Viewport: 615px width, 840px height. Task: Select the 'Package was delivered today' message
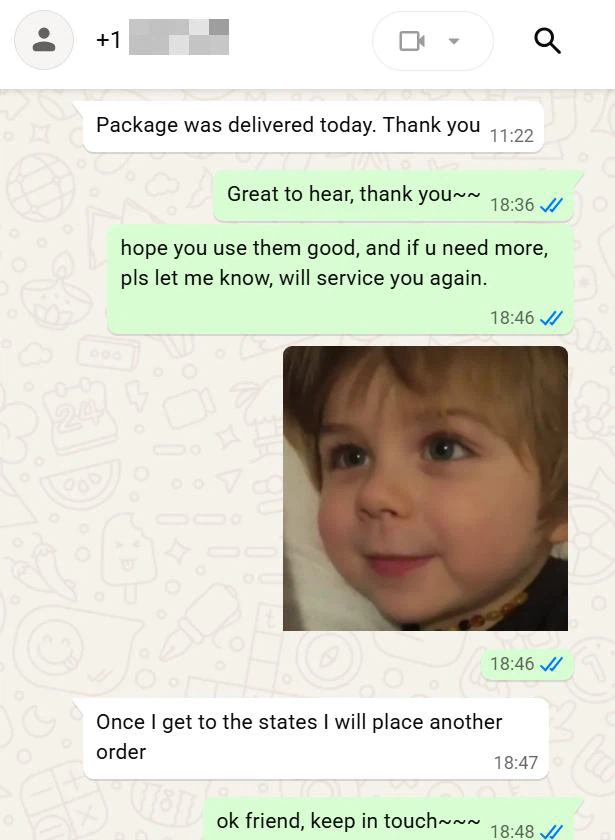(313, 126)
